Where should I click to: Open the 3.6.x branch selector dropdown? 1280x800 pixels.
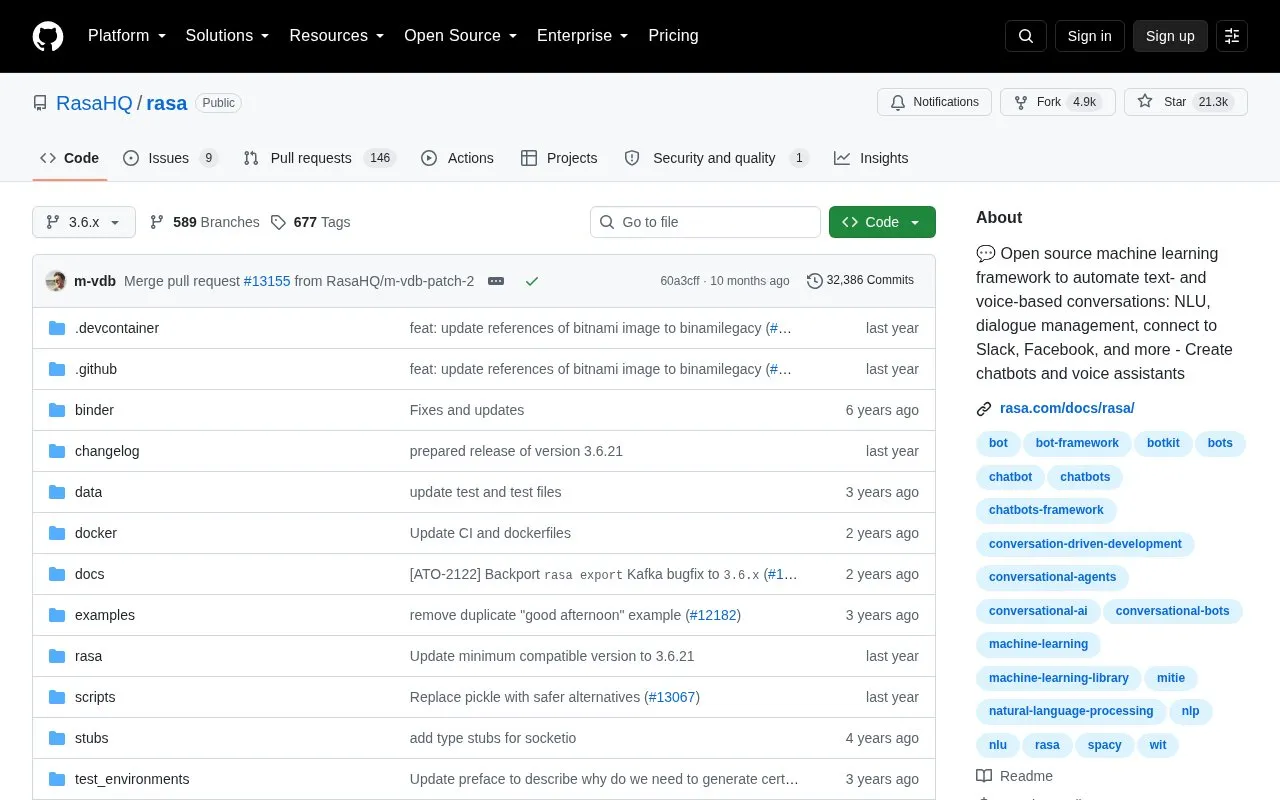click(84, 222)
